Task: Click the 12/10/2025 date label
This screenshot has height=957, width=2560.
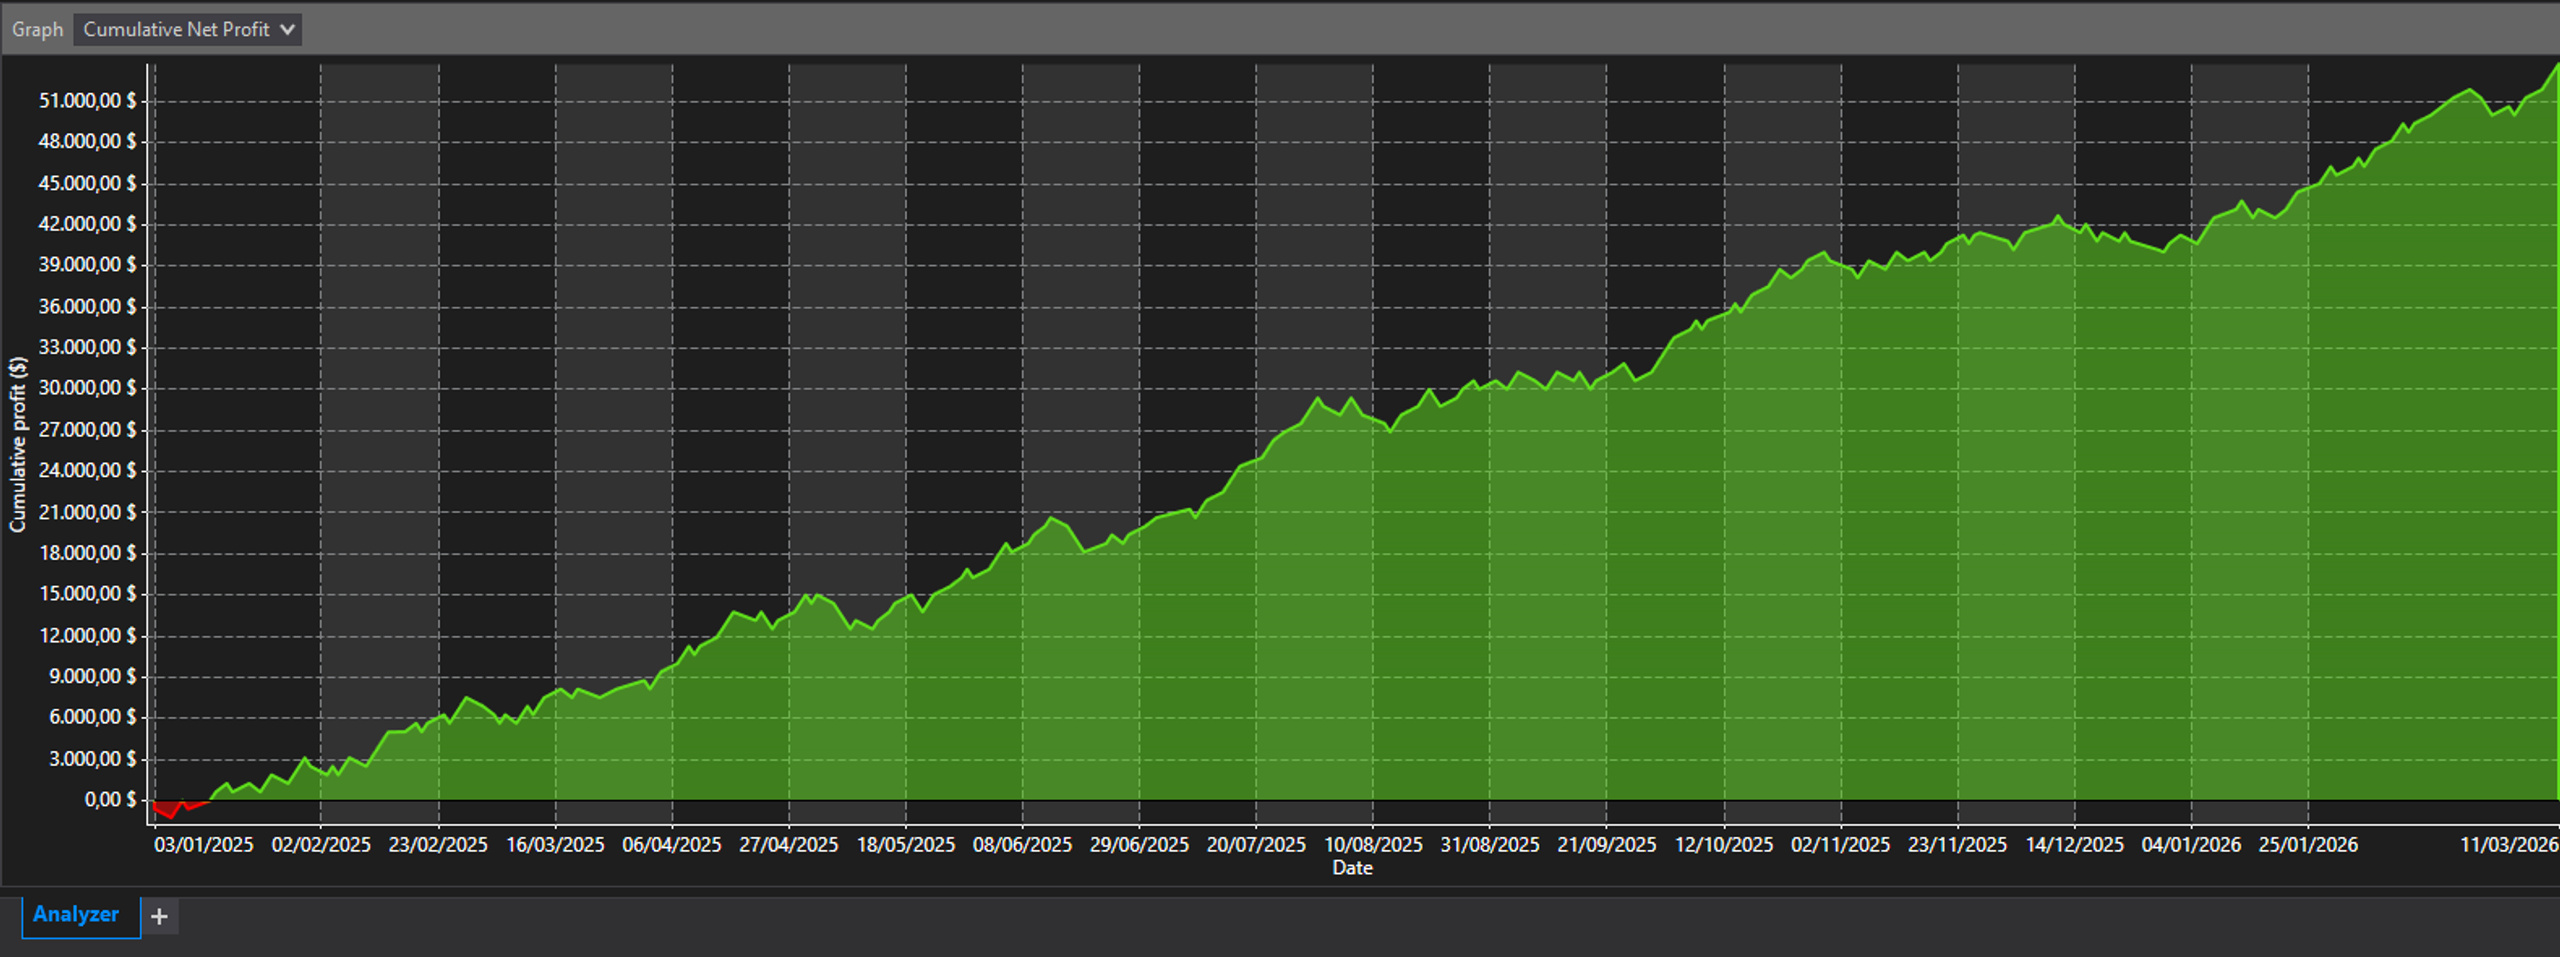Action: [x=1724, y=845]
